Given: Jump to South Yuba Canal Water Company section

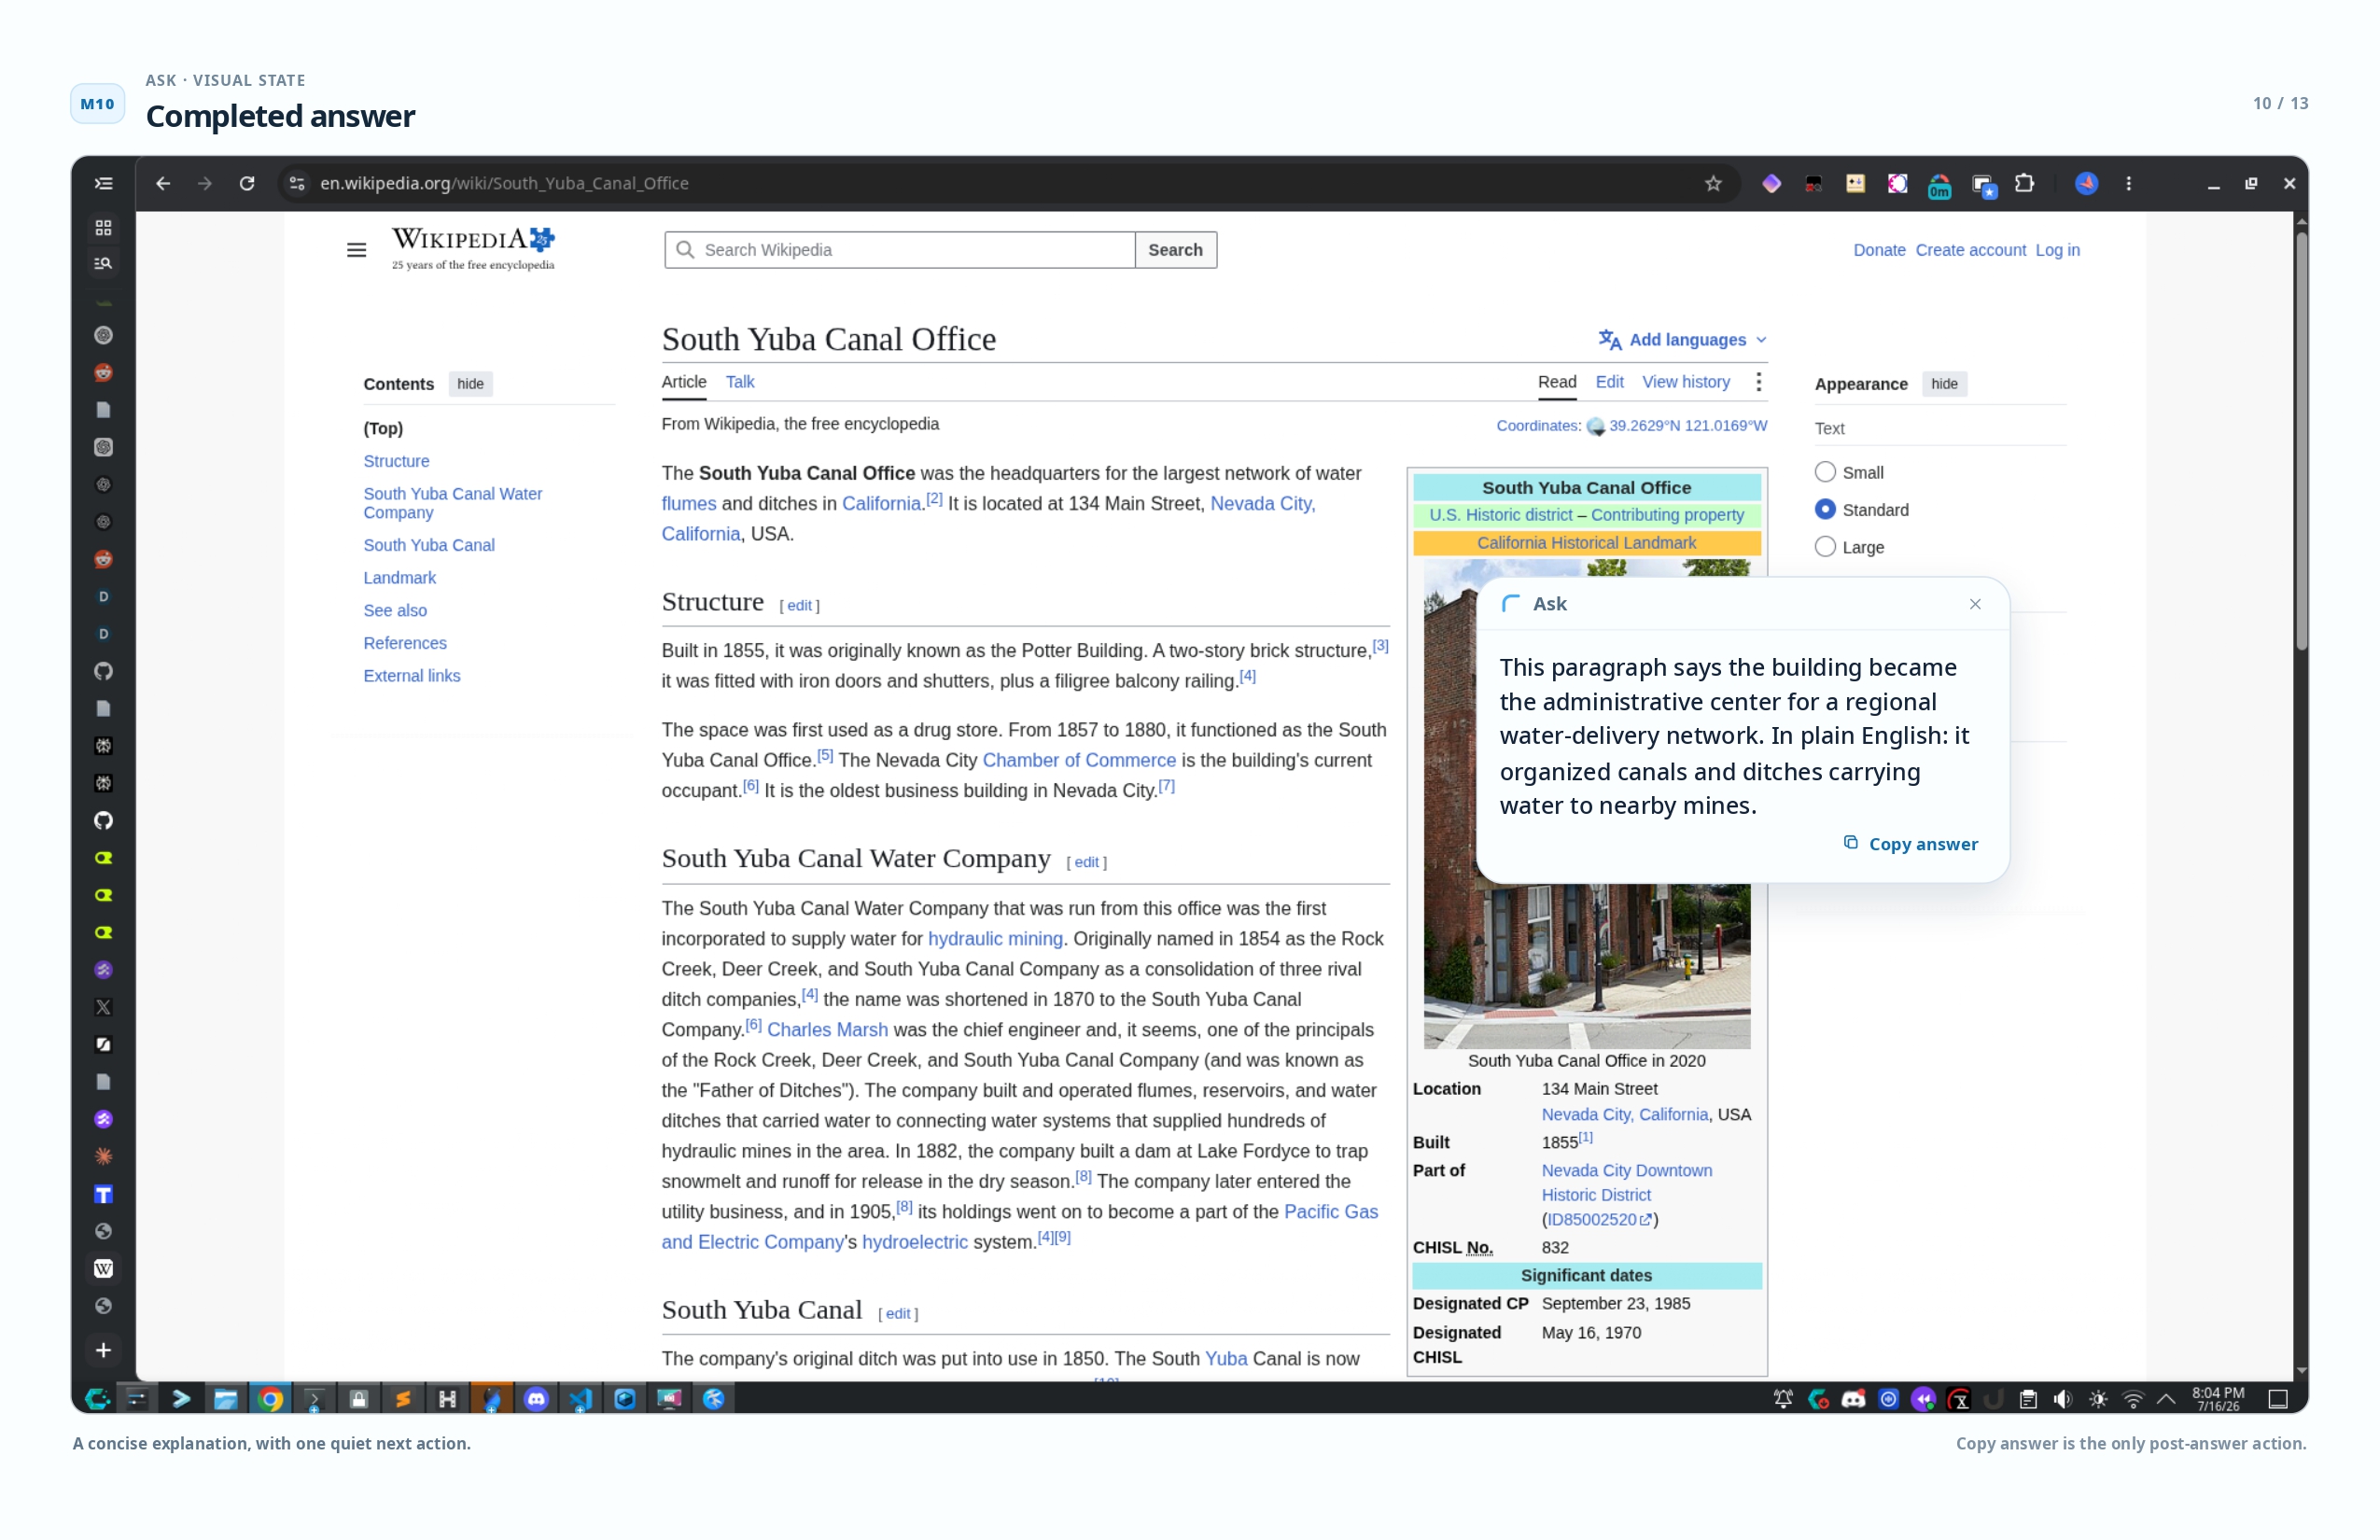Looking at the screenshot, I should coord(453,503).
